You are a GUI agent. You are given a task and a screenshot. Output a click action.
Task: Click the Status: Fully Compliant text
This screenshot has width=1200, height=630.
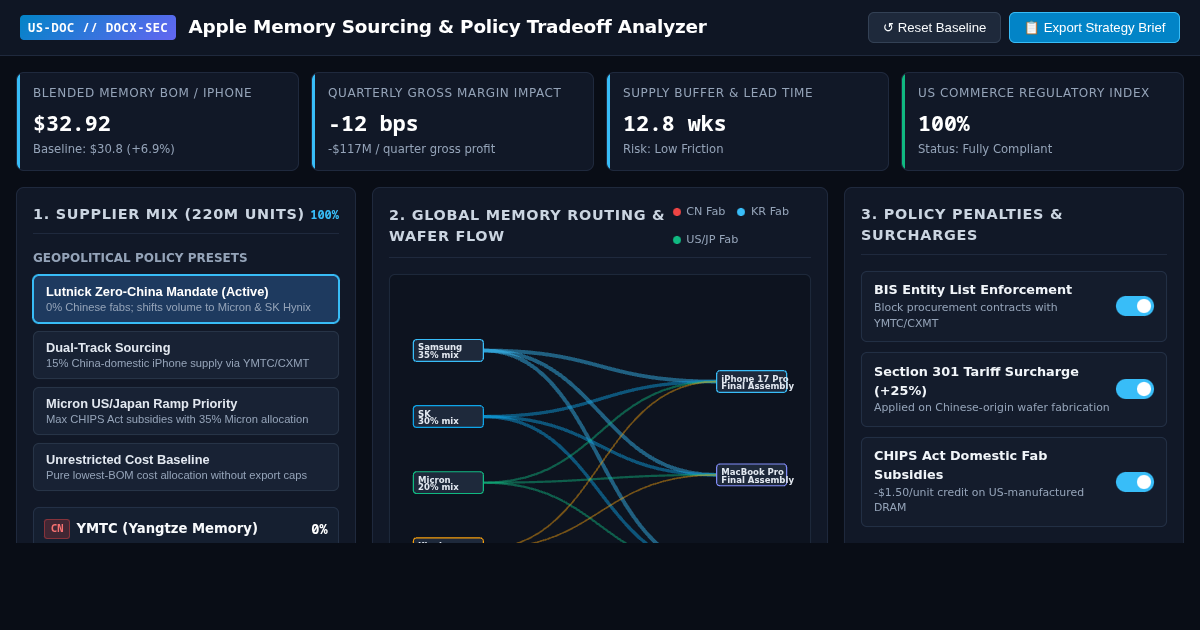point(985,149)
